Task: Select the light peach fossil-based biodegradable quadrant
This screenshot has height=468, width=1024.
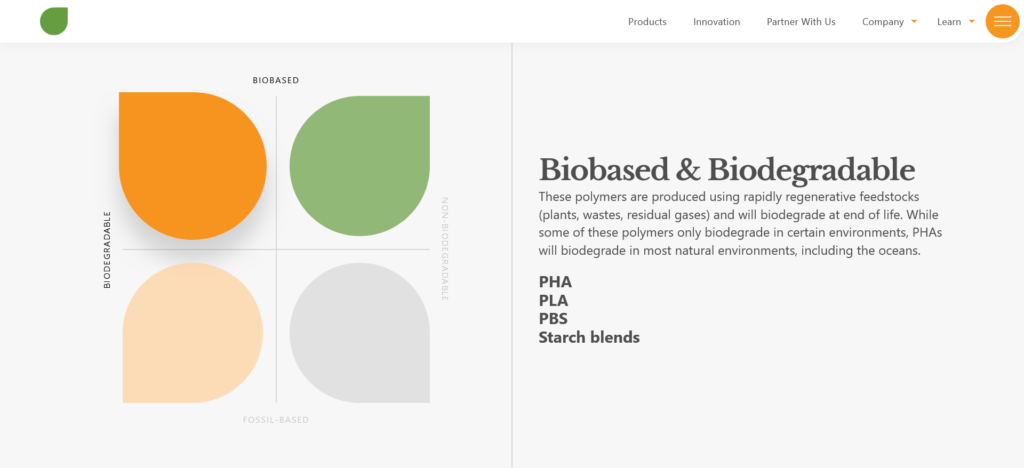Action: (x=193, y=333)
